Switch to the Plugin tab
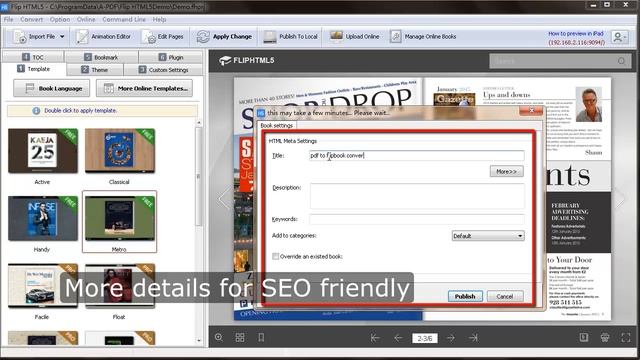 pyautogui.click(x=171, y=57)
